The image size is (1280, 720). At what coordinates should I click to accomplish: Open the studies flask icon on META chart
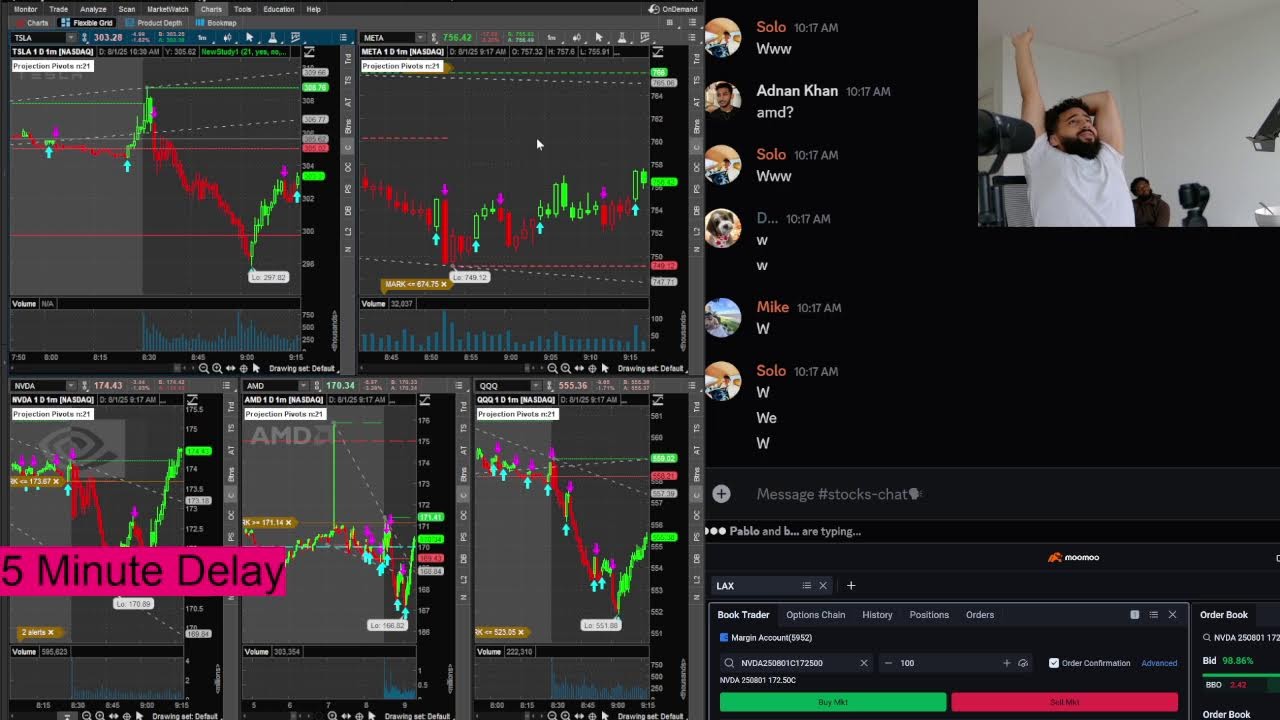pos(622,38)
